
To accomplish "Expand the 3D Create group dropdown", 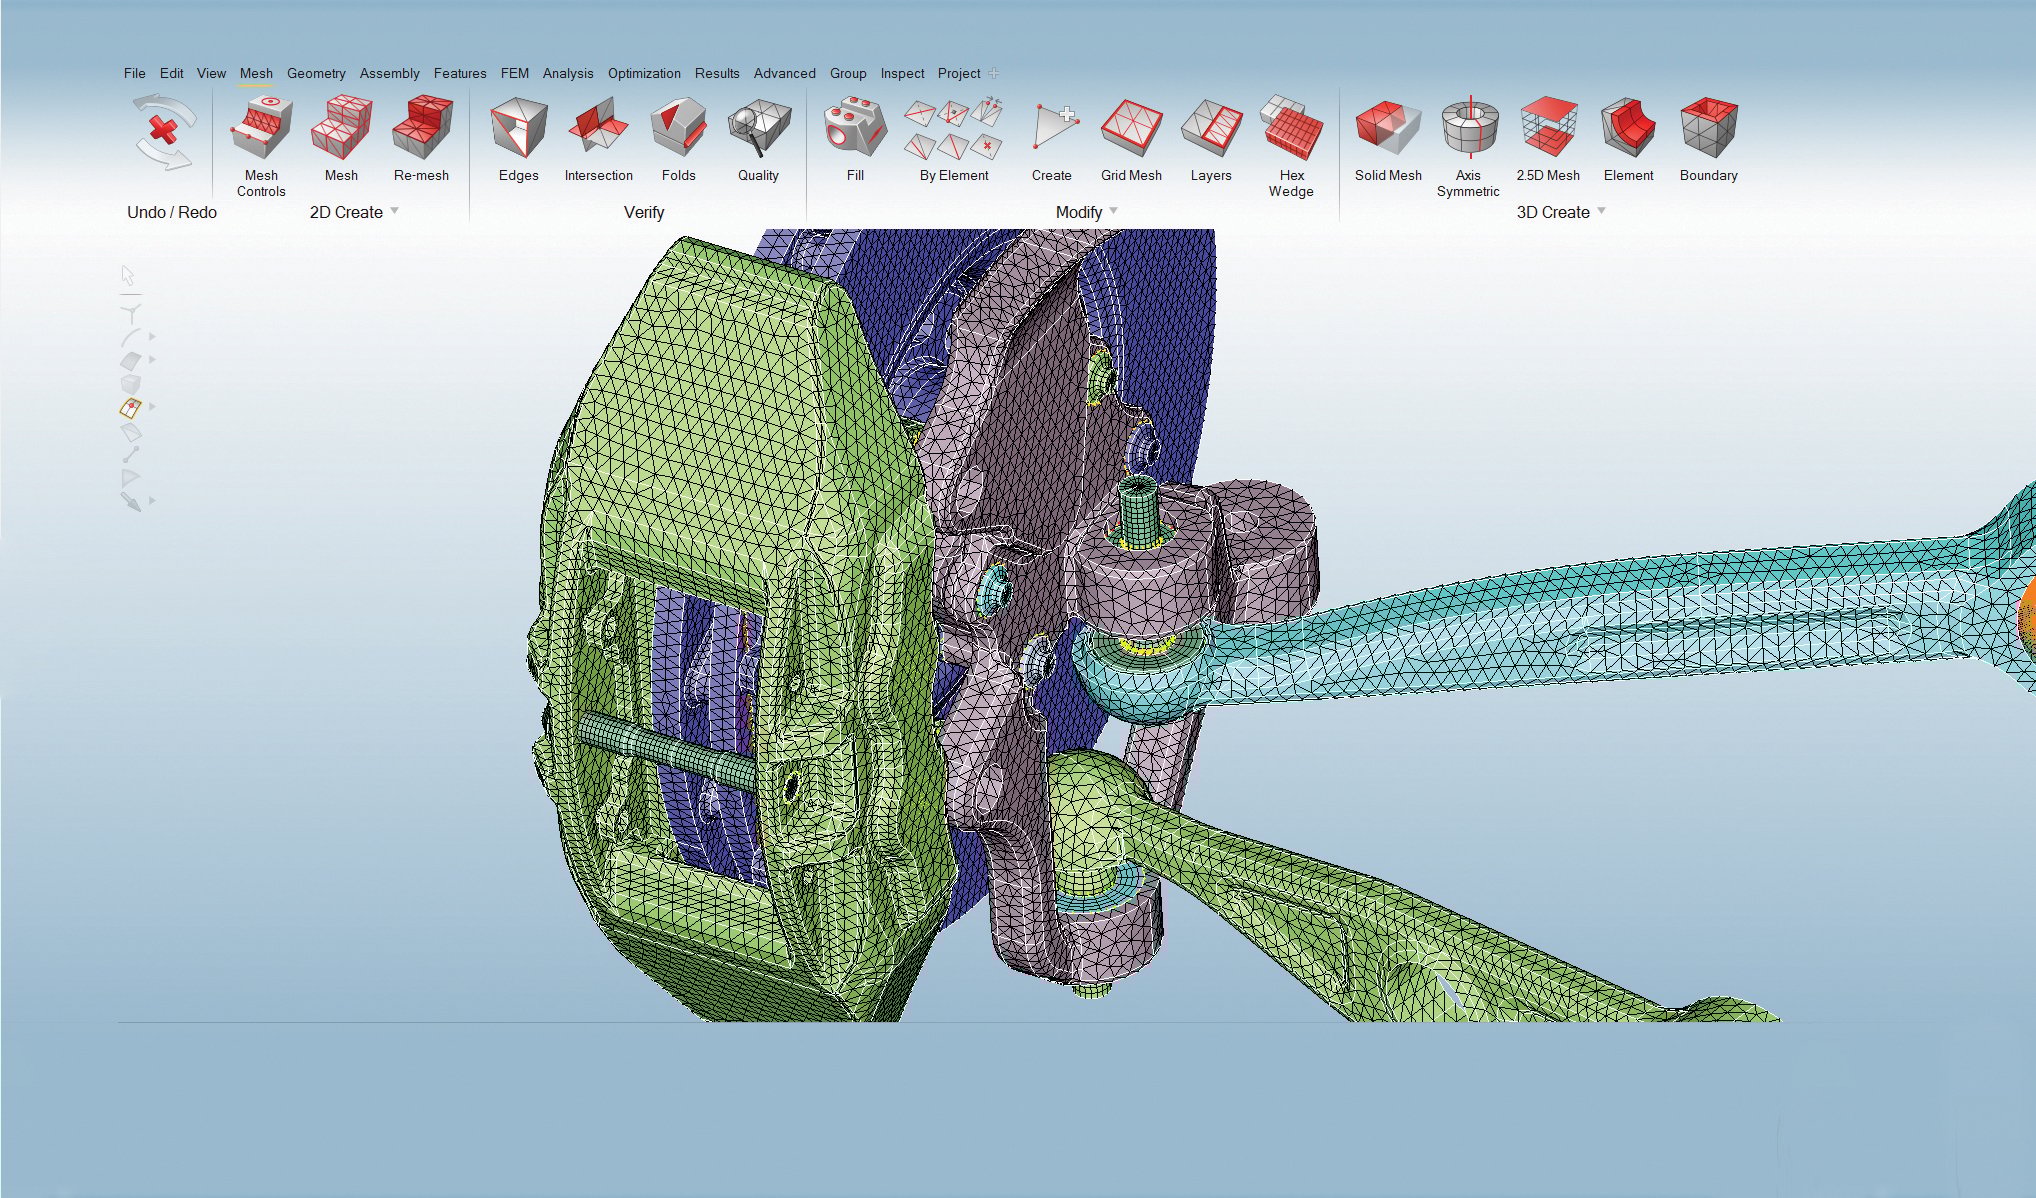I will point(1601,211).
